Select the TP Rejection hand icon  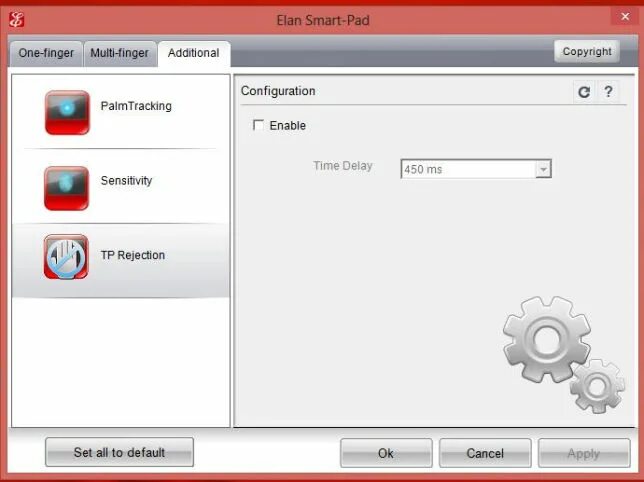click(66, 257)
